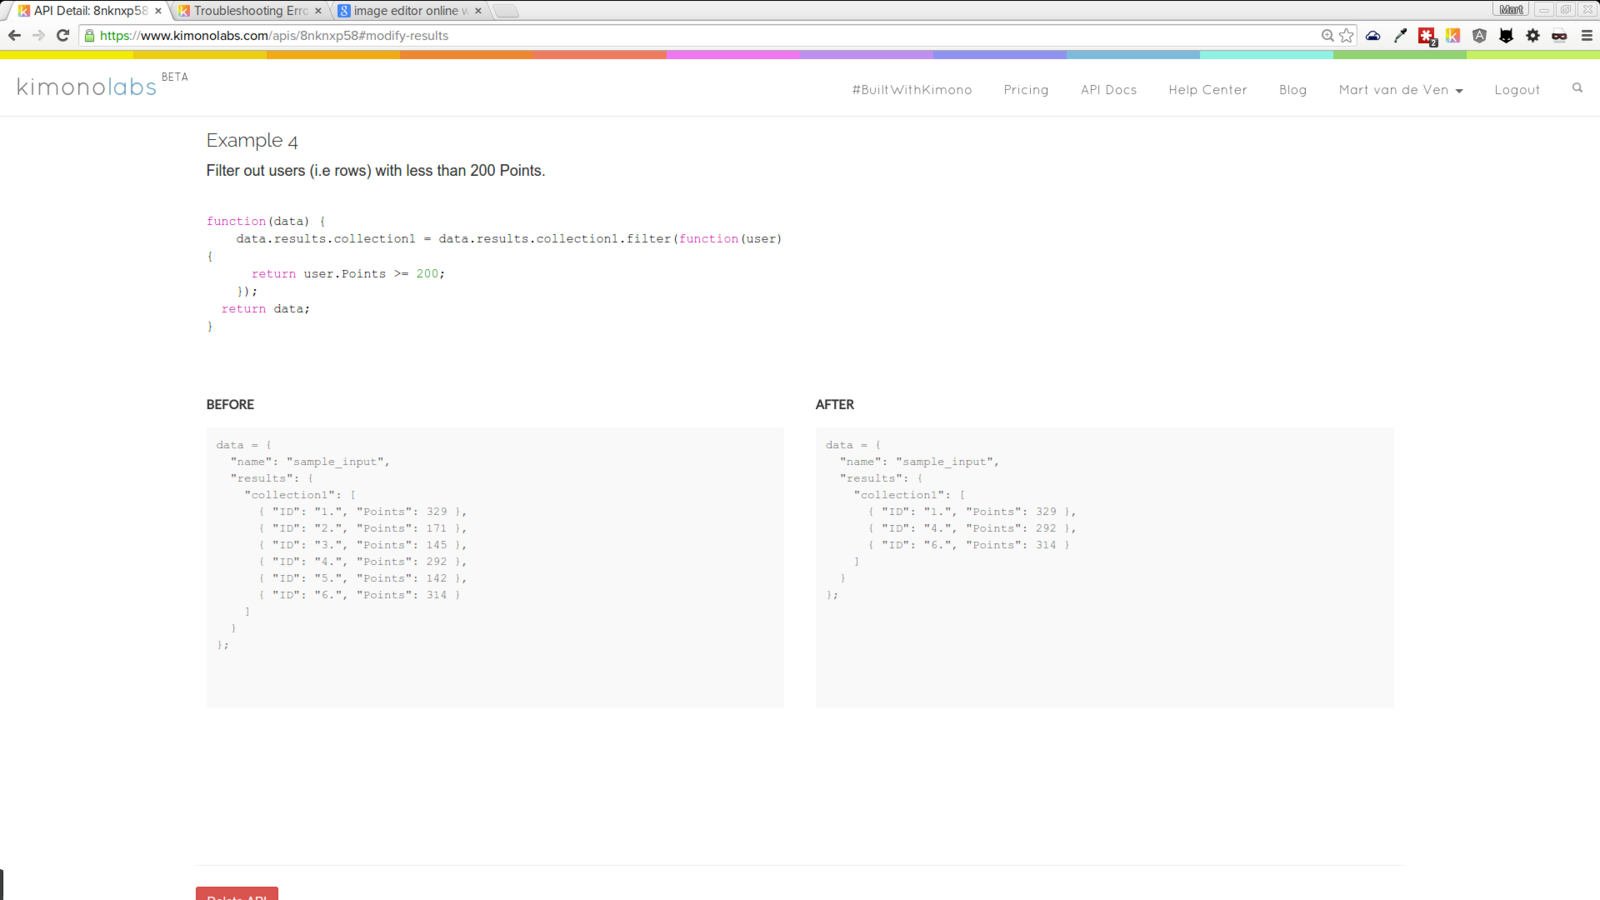Open the zoom magnifier in address bar
Image resolution: width=1600 pixels, height=900 pixels.
1327,36
